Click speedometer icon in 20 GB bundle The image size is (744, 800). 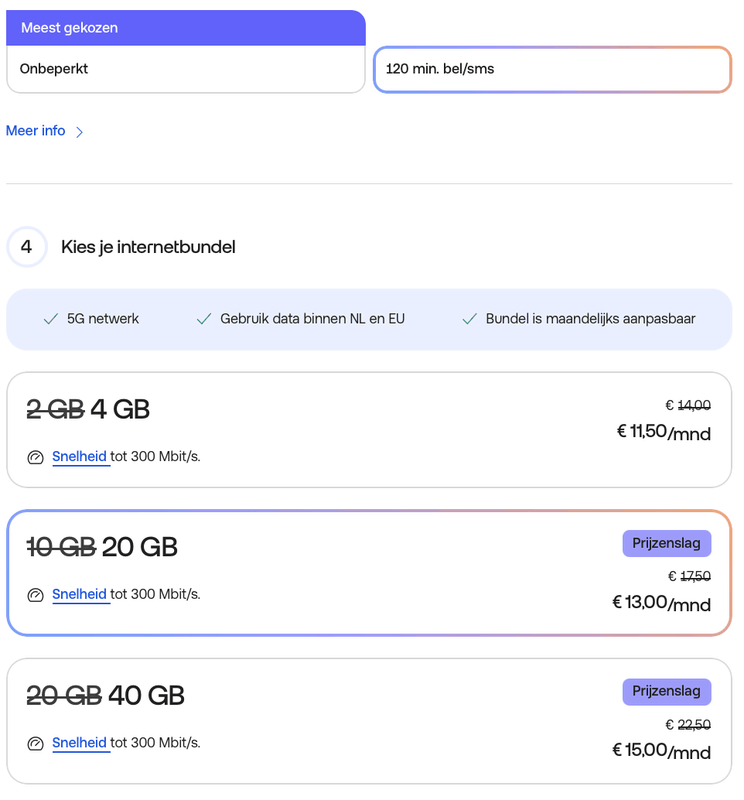click(36, 595)
